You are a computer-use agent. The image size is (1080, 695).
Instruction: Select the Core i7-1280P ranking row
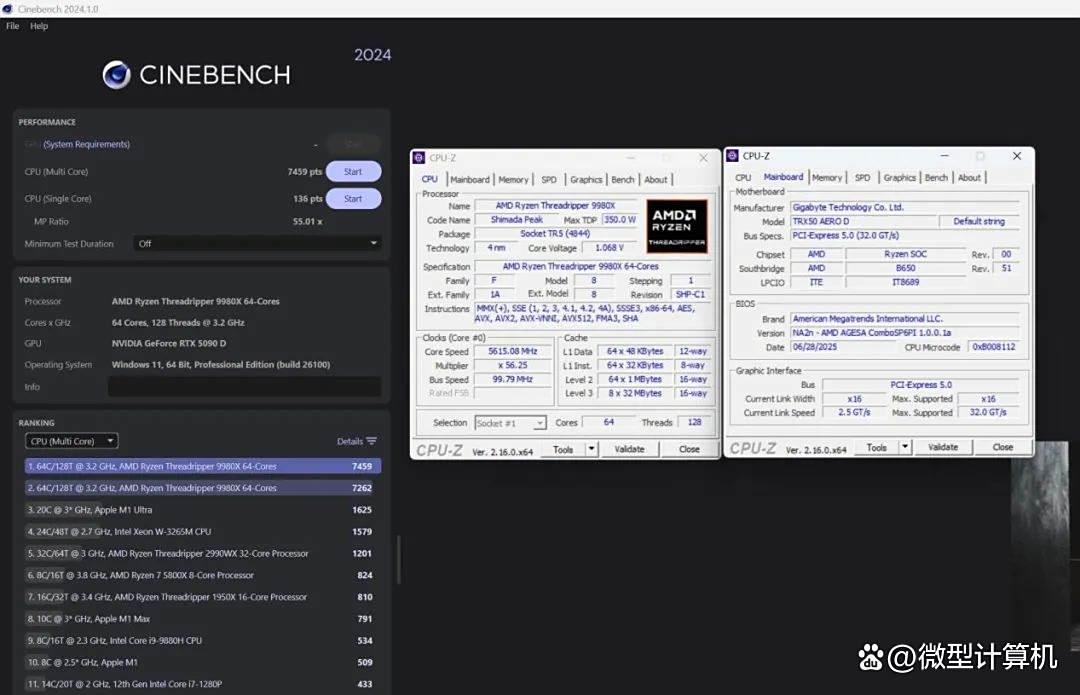tap(202, 684)
